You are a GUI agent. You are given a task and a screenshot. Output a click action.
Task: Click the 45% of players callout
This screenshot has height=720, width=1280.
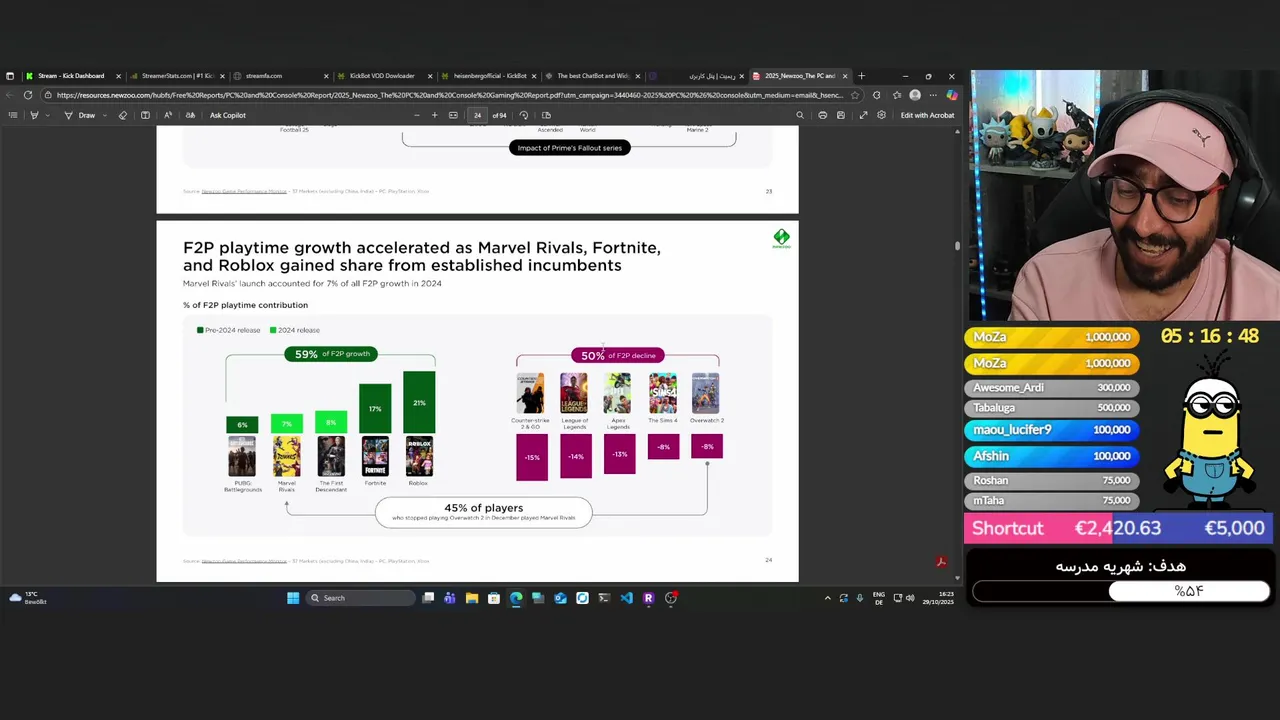tap(483, 512)
